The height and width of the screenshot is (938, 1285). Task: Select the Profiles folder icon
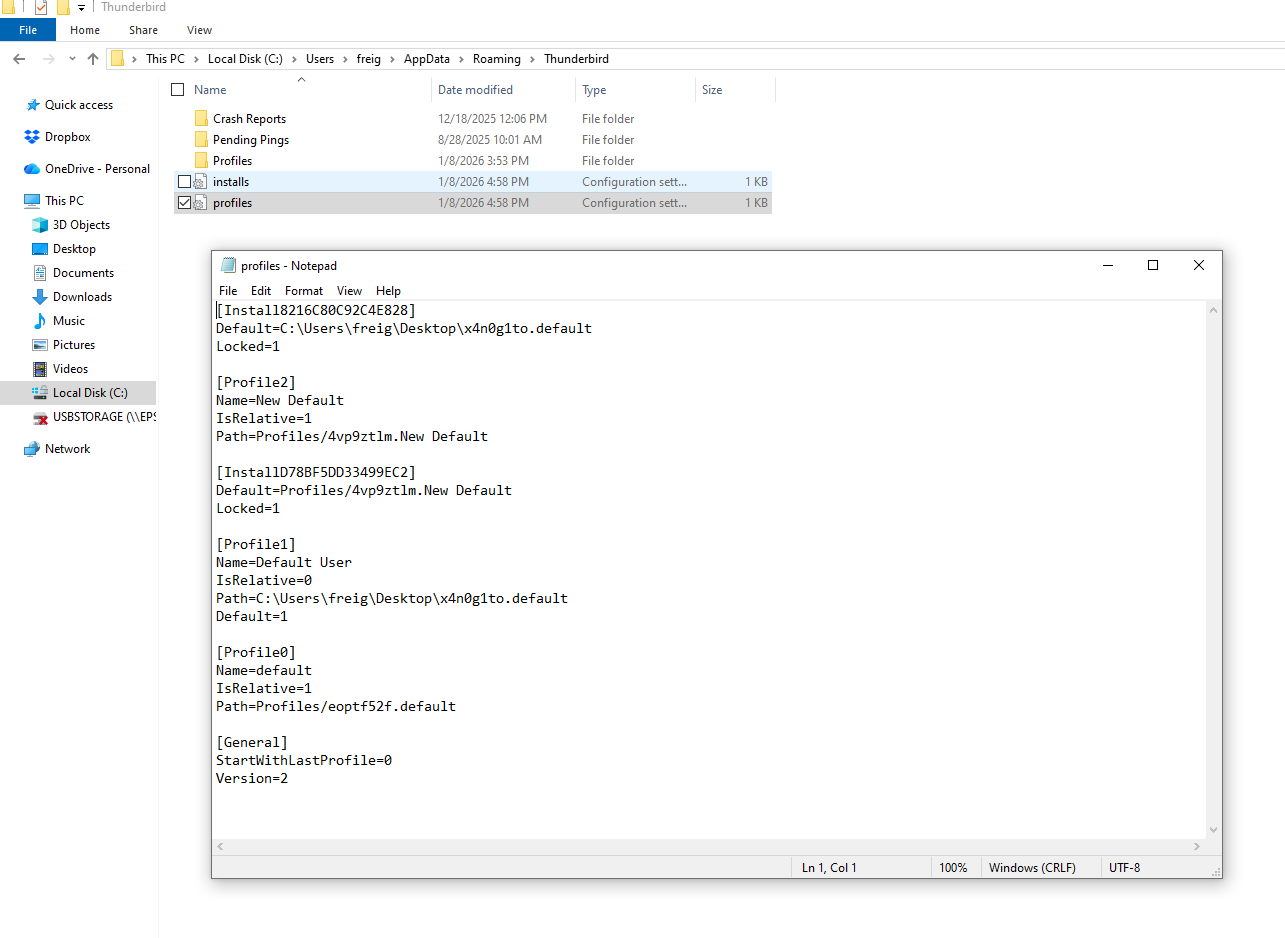tap(201, 161)
